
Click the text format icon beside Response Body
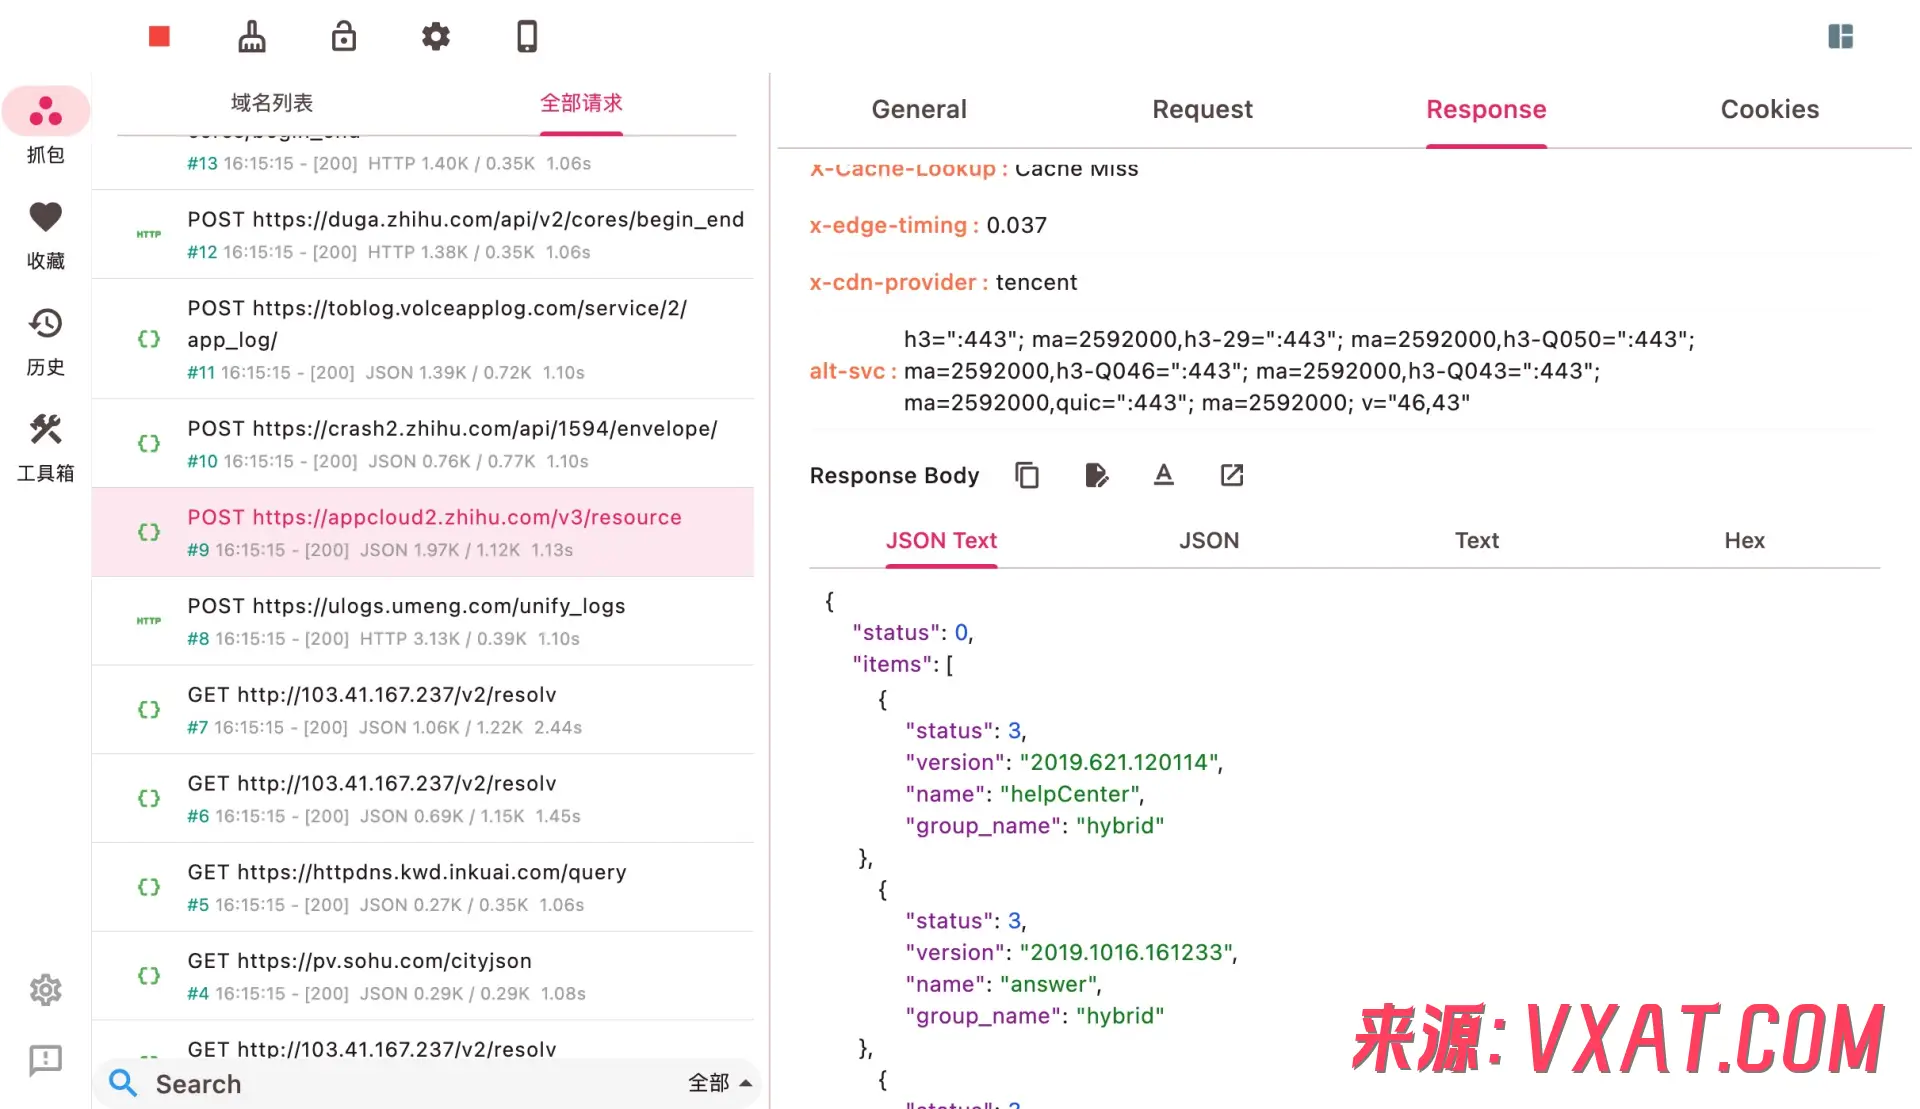tap(1163, 475)
